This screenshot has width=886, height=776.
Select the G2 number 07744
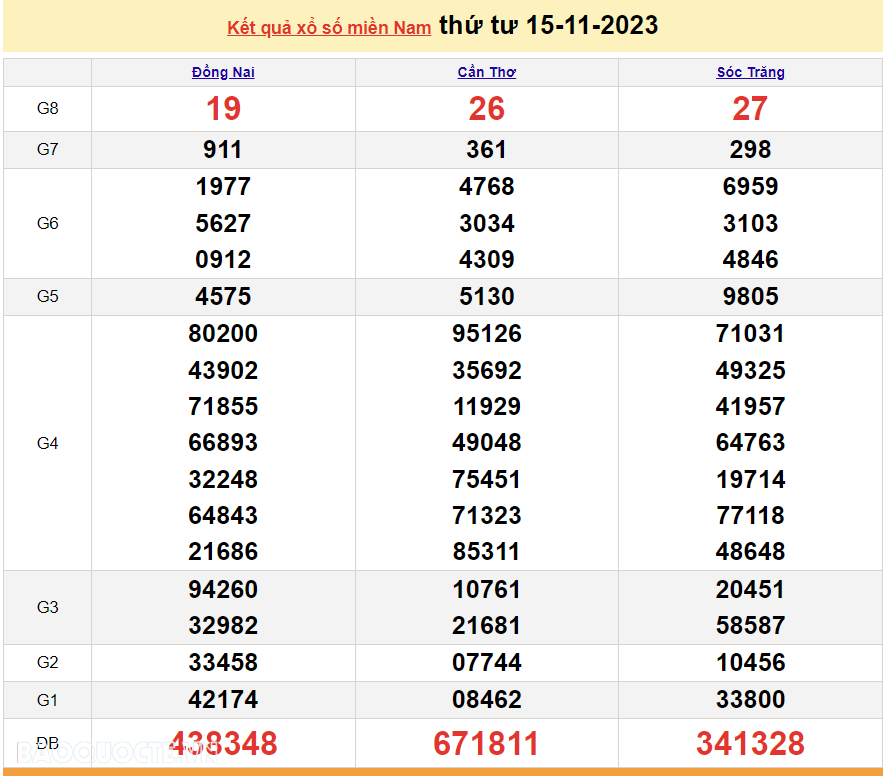click(487, 662)
